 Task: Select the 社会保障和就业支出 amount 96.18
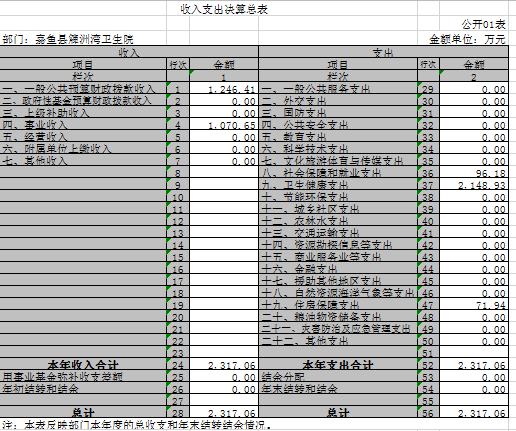474,172
